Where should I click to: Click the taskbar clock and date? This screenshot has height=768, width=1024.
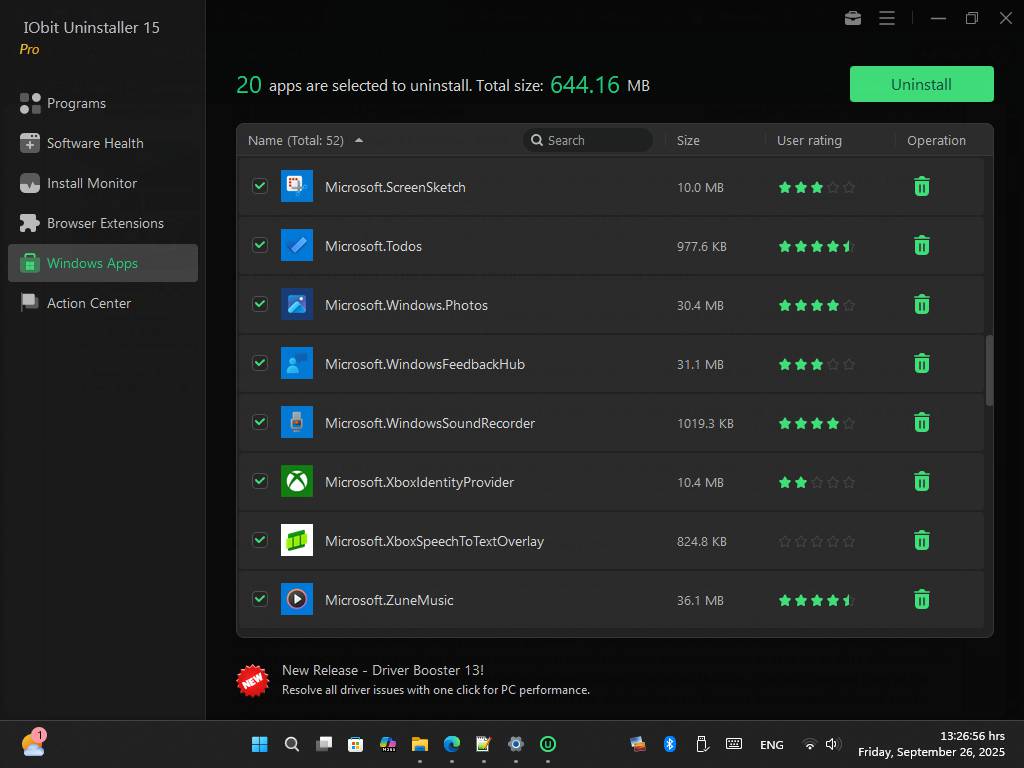[931, 744]
